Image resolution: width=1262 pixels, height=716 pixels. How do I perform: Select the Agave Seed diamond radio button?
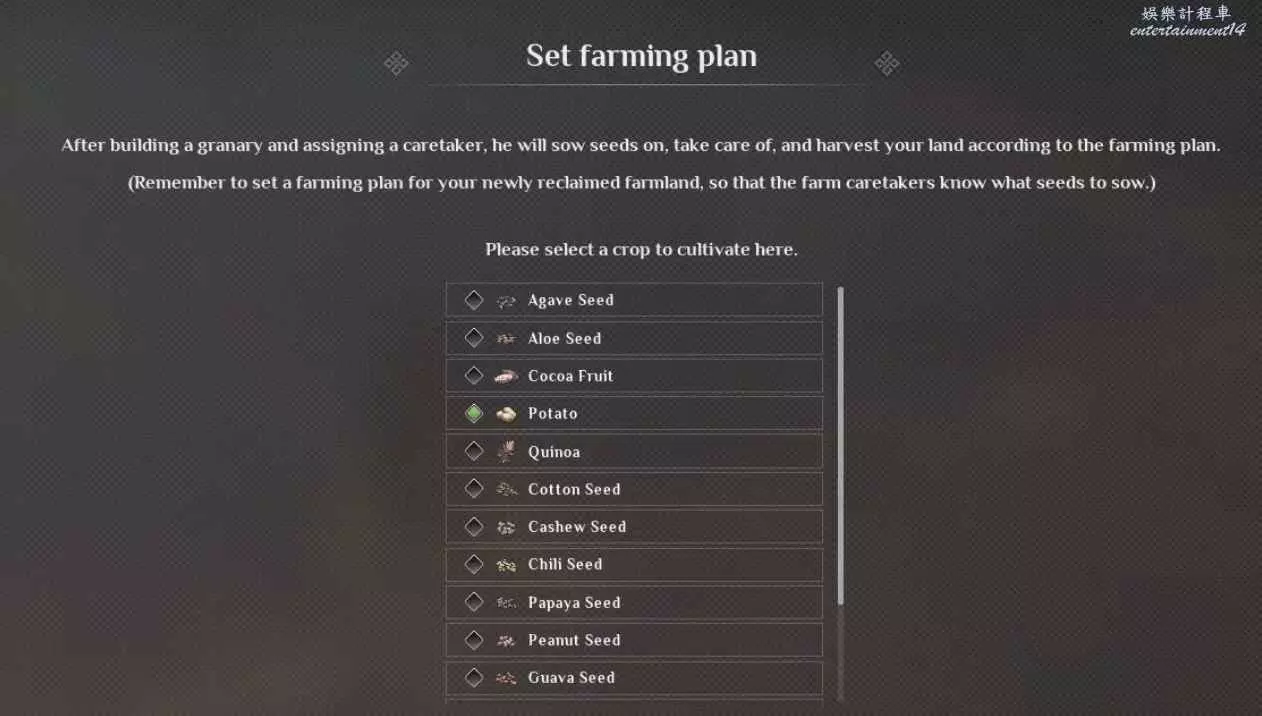click(x=474, y=300)
